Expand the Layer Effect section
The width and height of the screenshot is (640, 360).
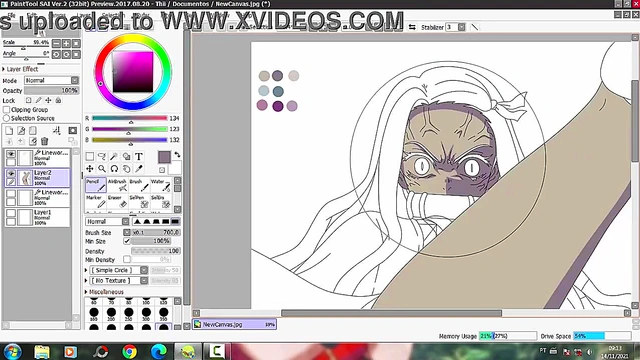(4, 69)
